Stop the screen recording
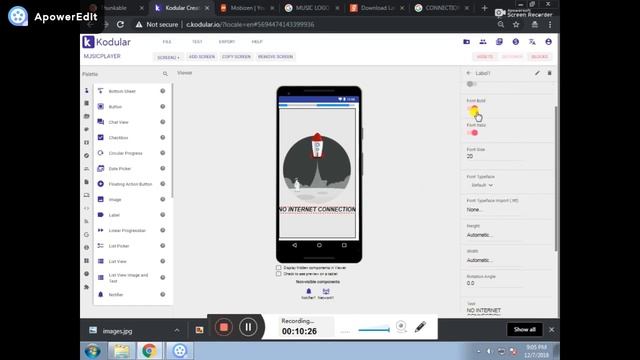Screen dimensions: 640x360 click(223, 327)
